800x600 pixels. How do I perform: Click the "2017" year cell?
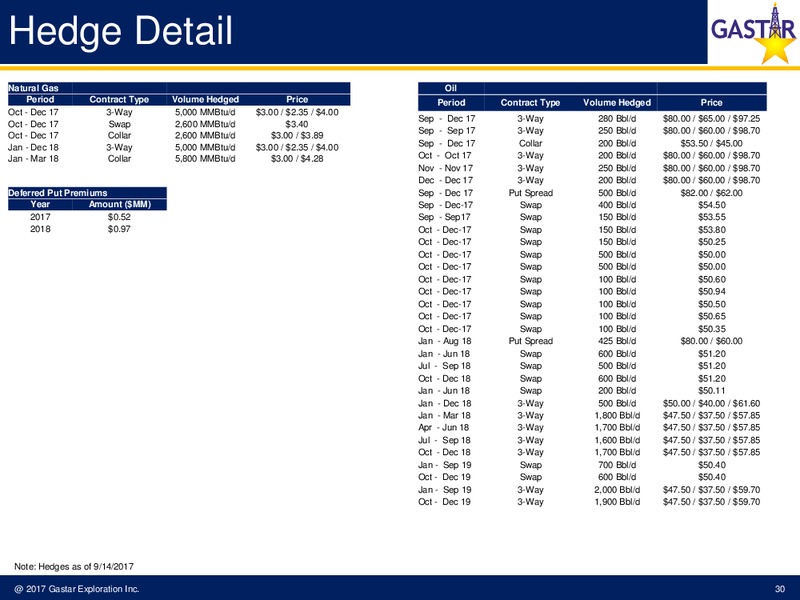(x=40, y=217)
